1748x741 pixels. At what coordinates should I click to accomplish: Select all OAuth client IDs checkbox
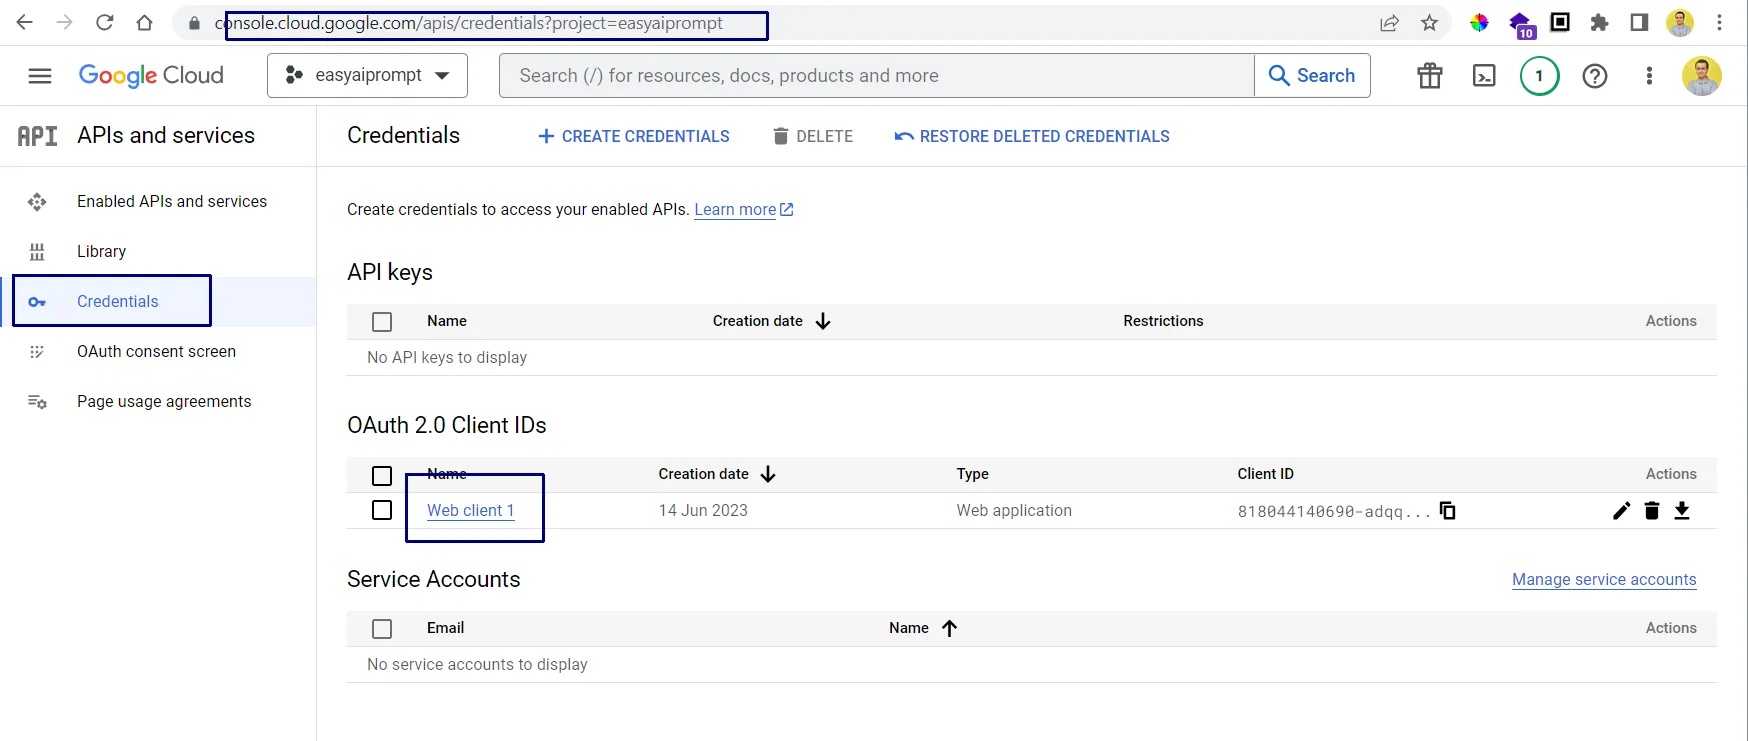point(382,476)
